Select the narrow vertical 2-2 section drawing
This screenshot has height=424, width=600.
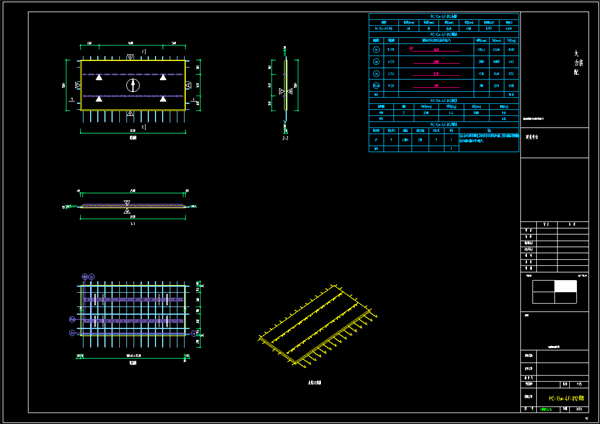click(285, 89)
